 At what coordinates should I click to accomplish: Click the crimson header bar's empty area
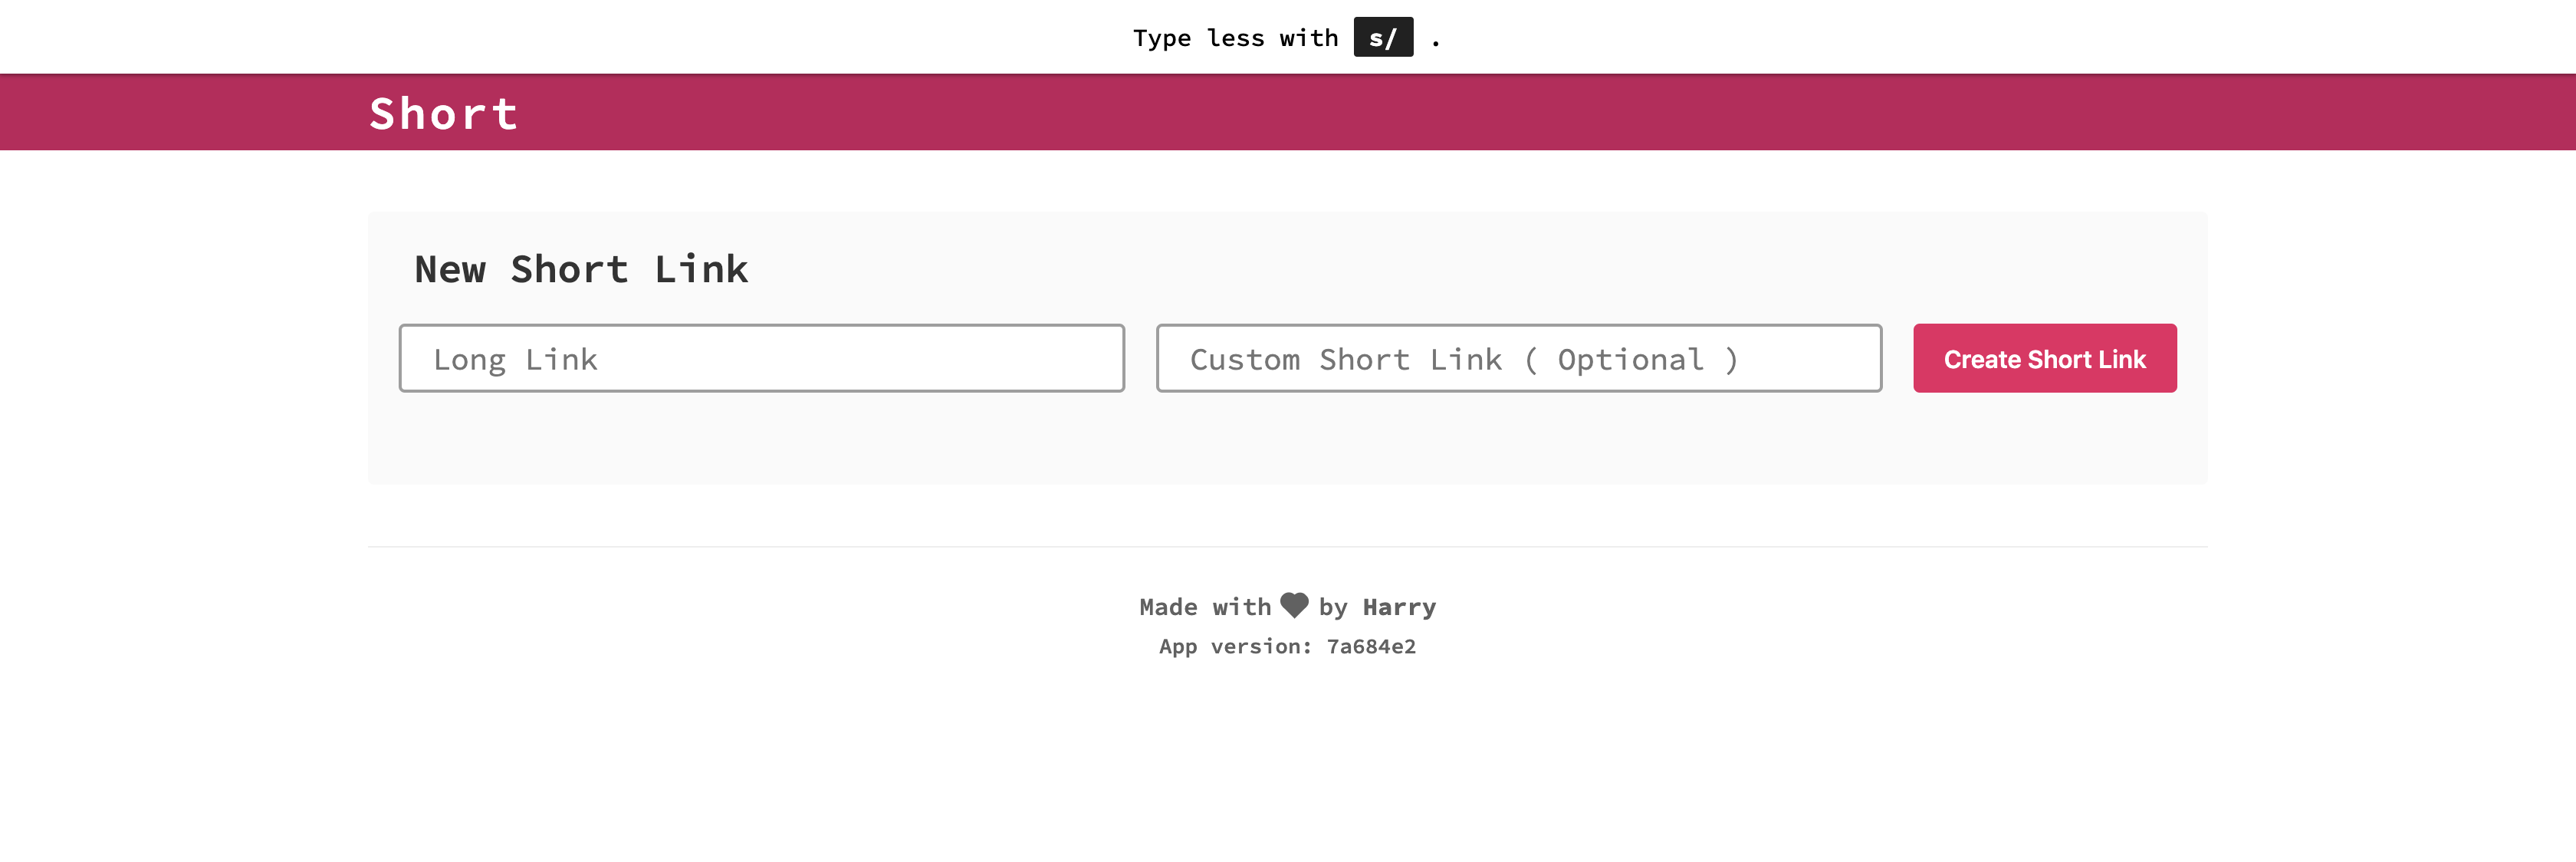(1500, 113)
